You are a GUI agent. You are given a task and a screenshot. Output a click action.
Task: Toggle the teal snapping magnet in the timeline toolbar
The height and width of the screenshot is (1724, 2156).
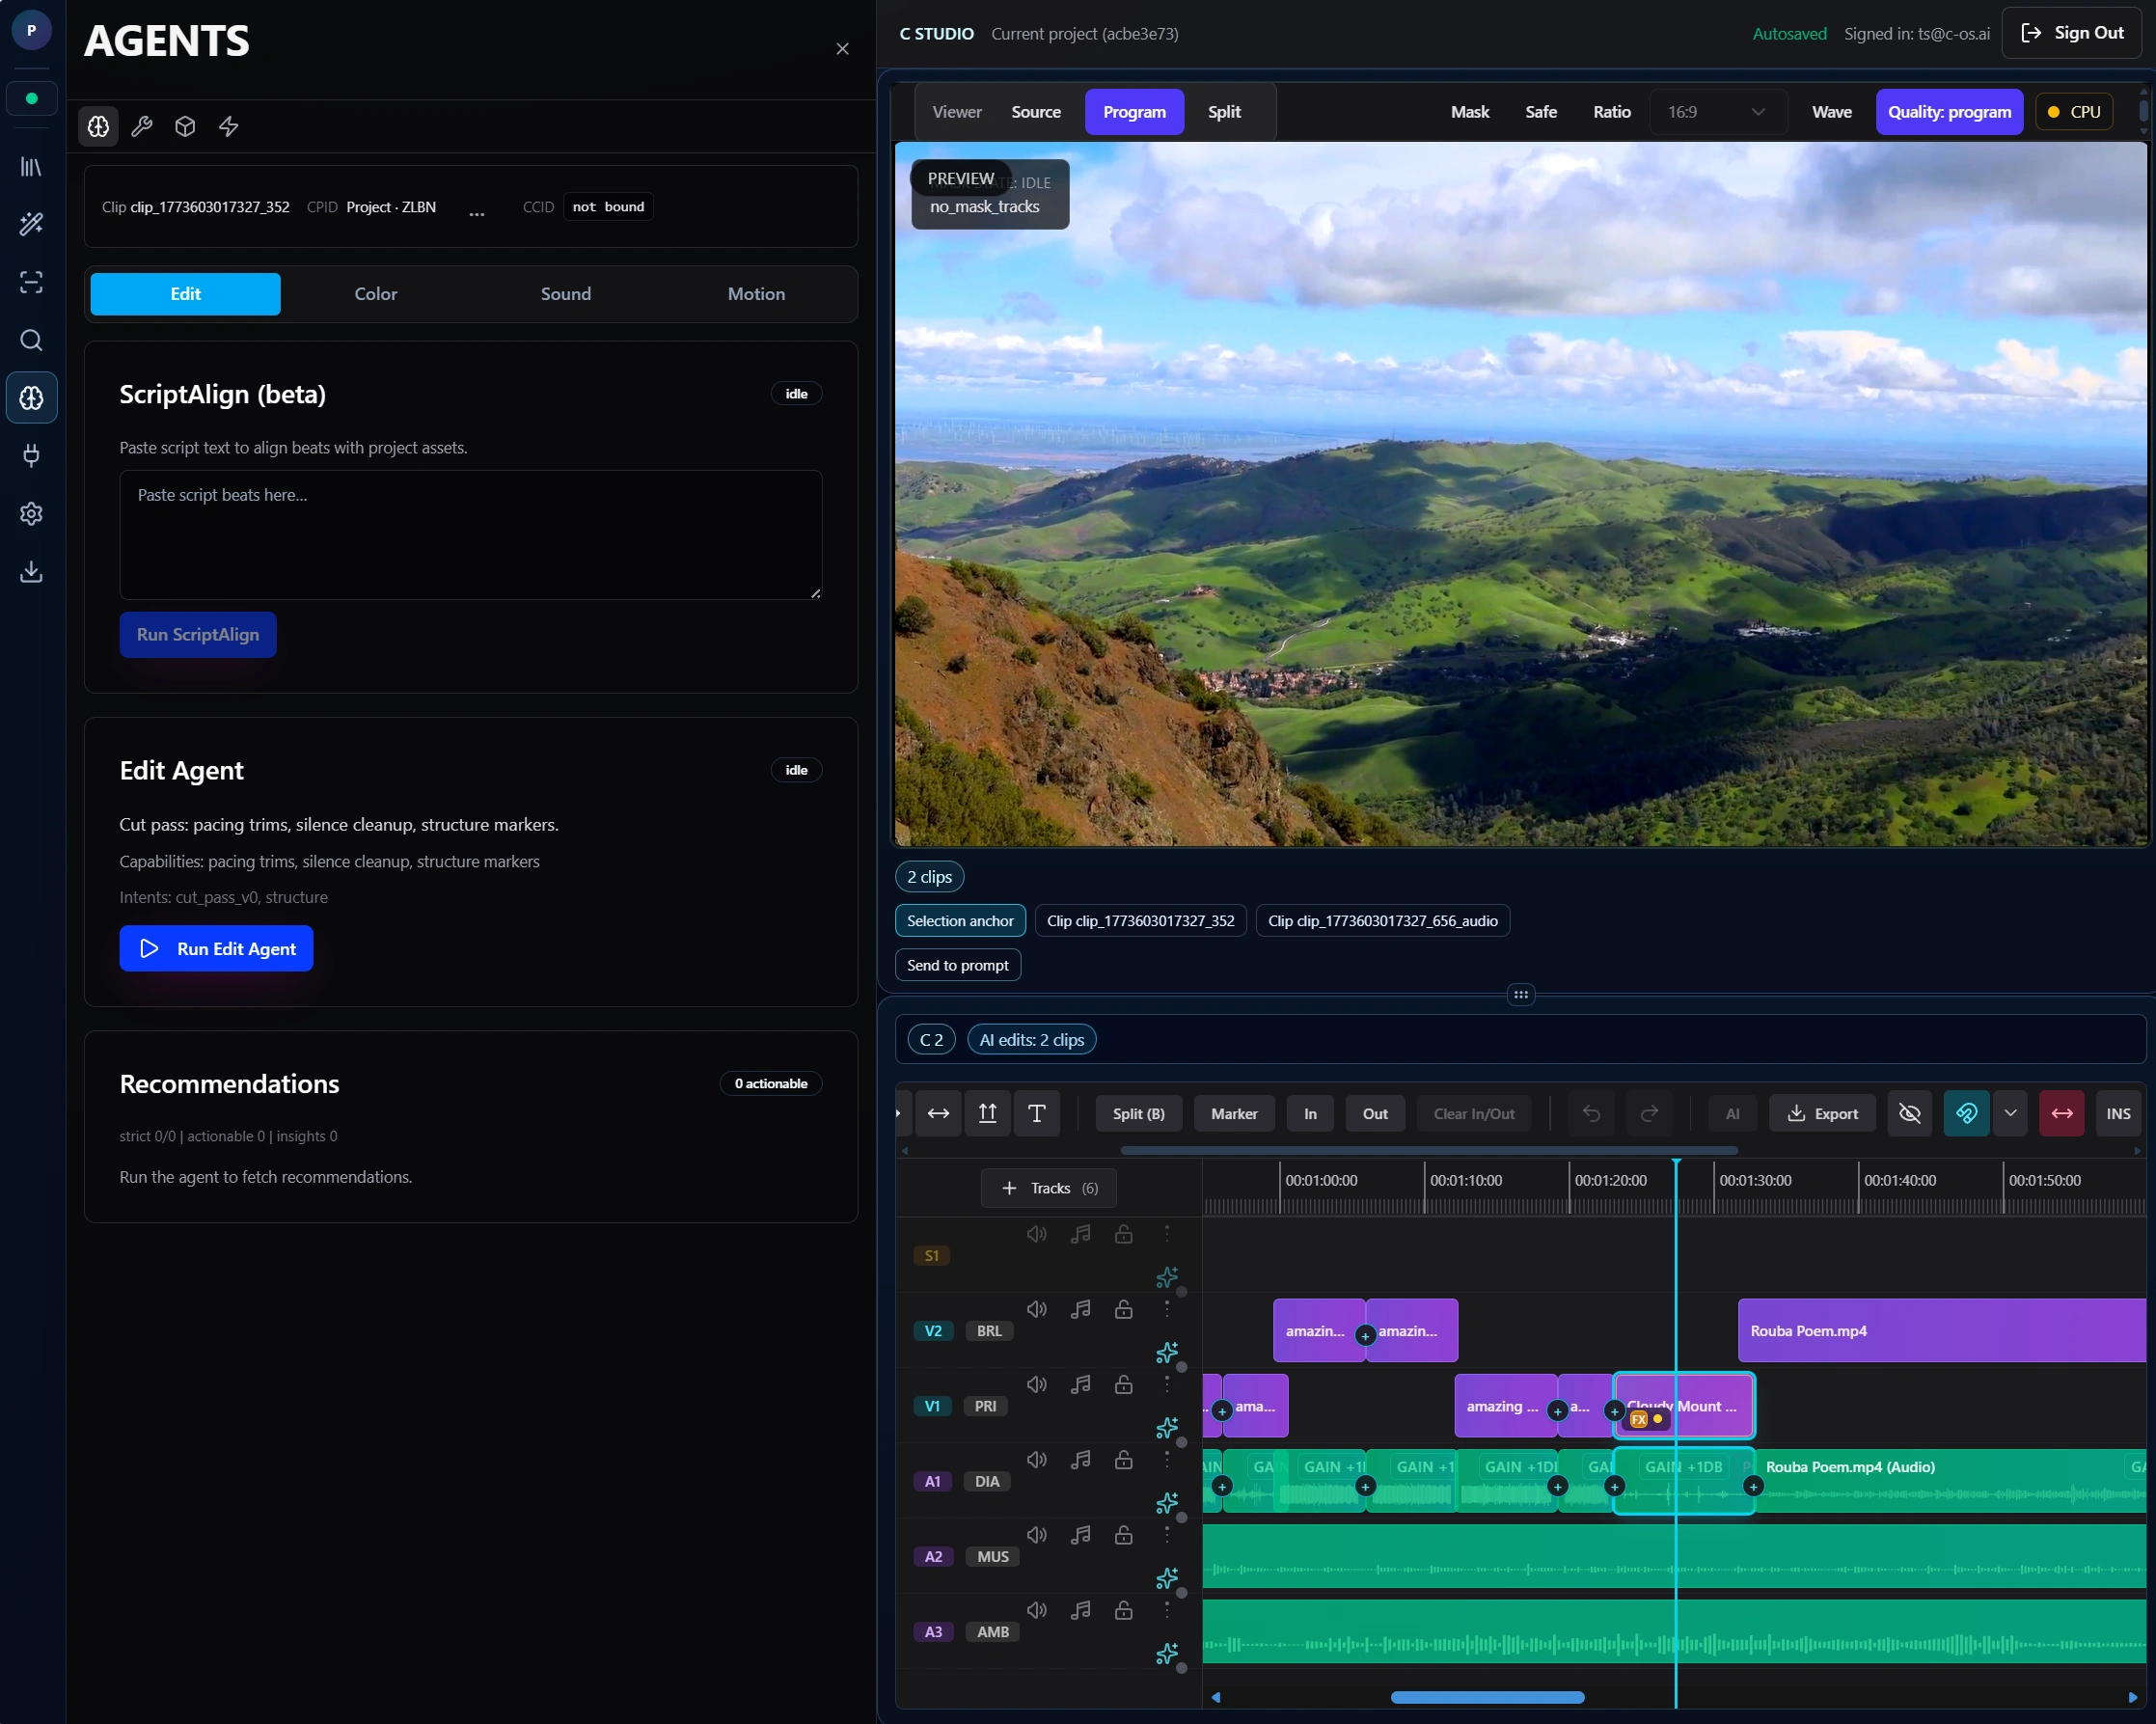pos(1966,1113)
